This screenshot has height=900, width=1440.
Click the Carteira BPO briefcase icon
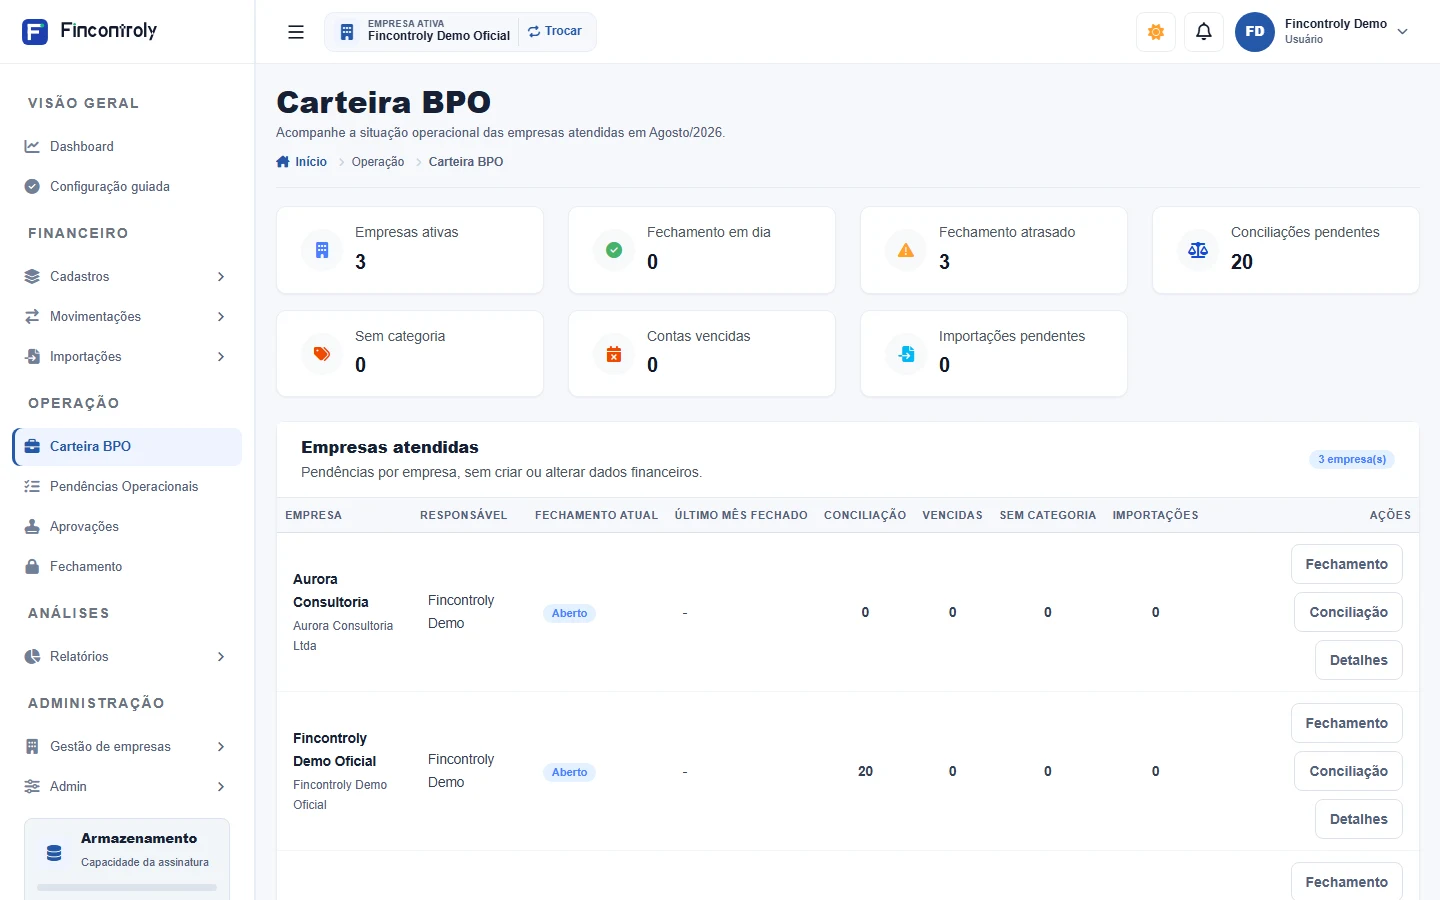click(x=32, y=447)
